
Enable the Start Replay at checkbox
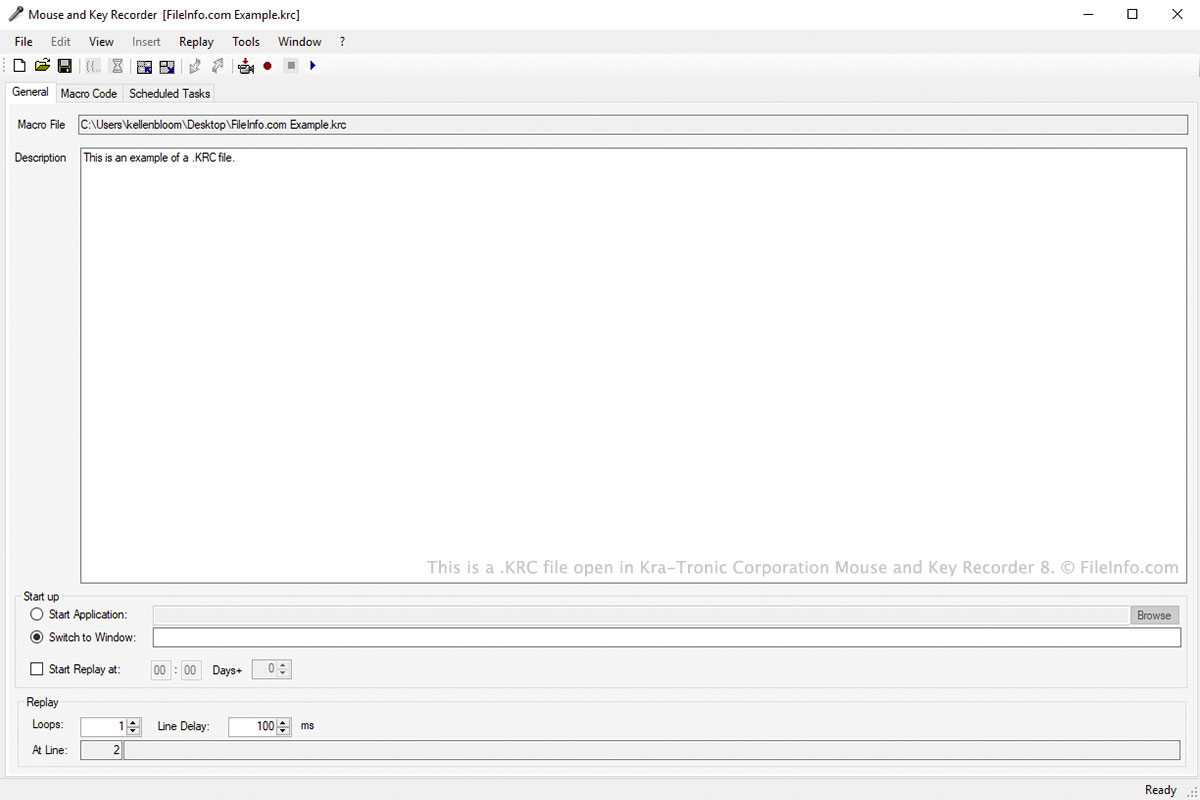[37, 670]
